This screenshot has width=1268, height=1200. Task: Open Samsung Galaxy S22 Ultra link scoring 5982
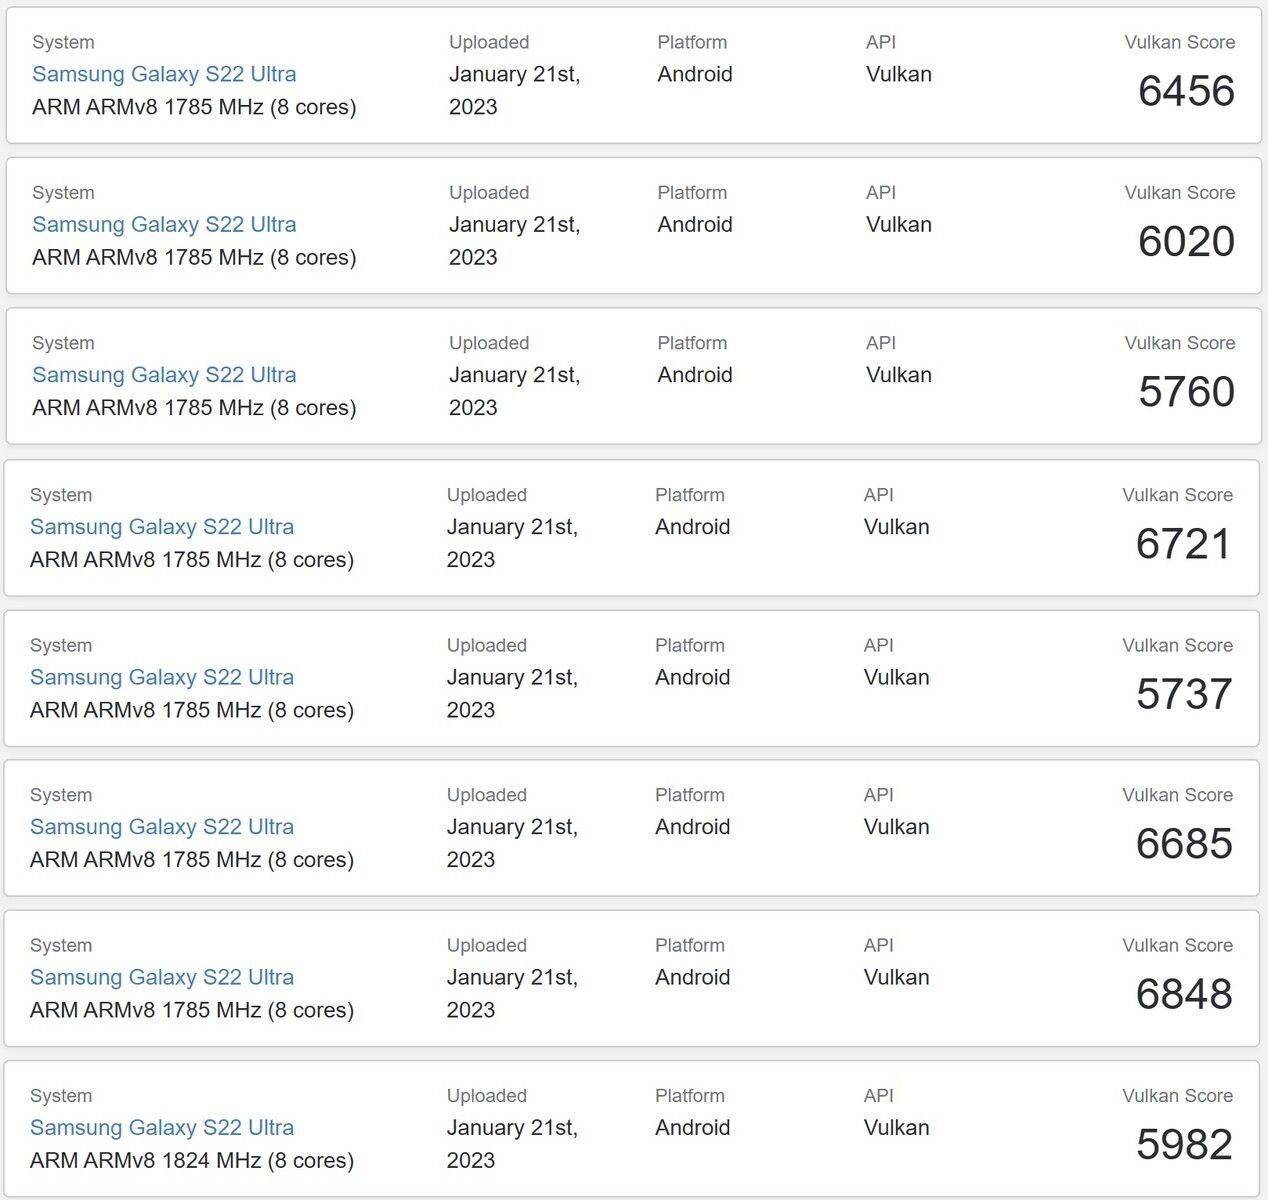tap(162, 1128)
